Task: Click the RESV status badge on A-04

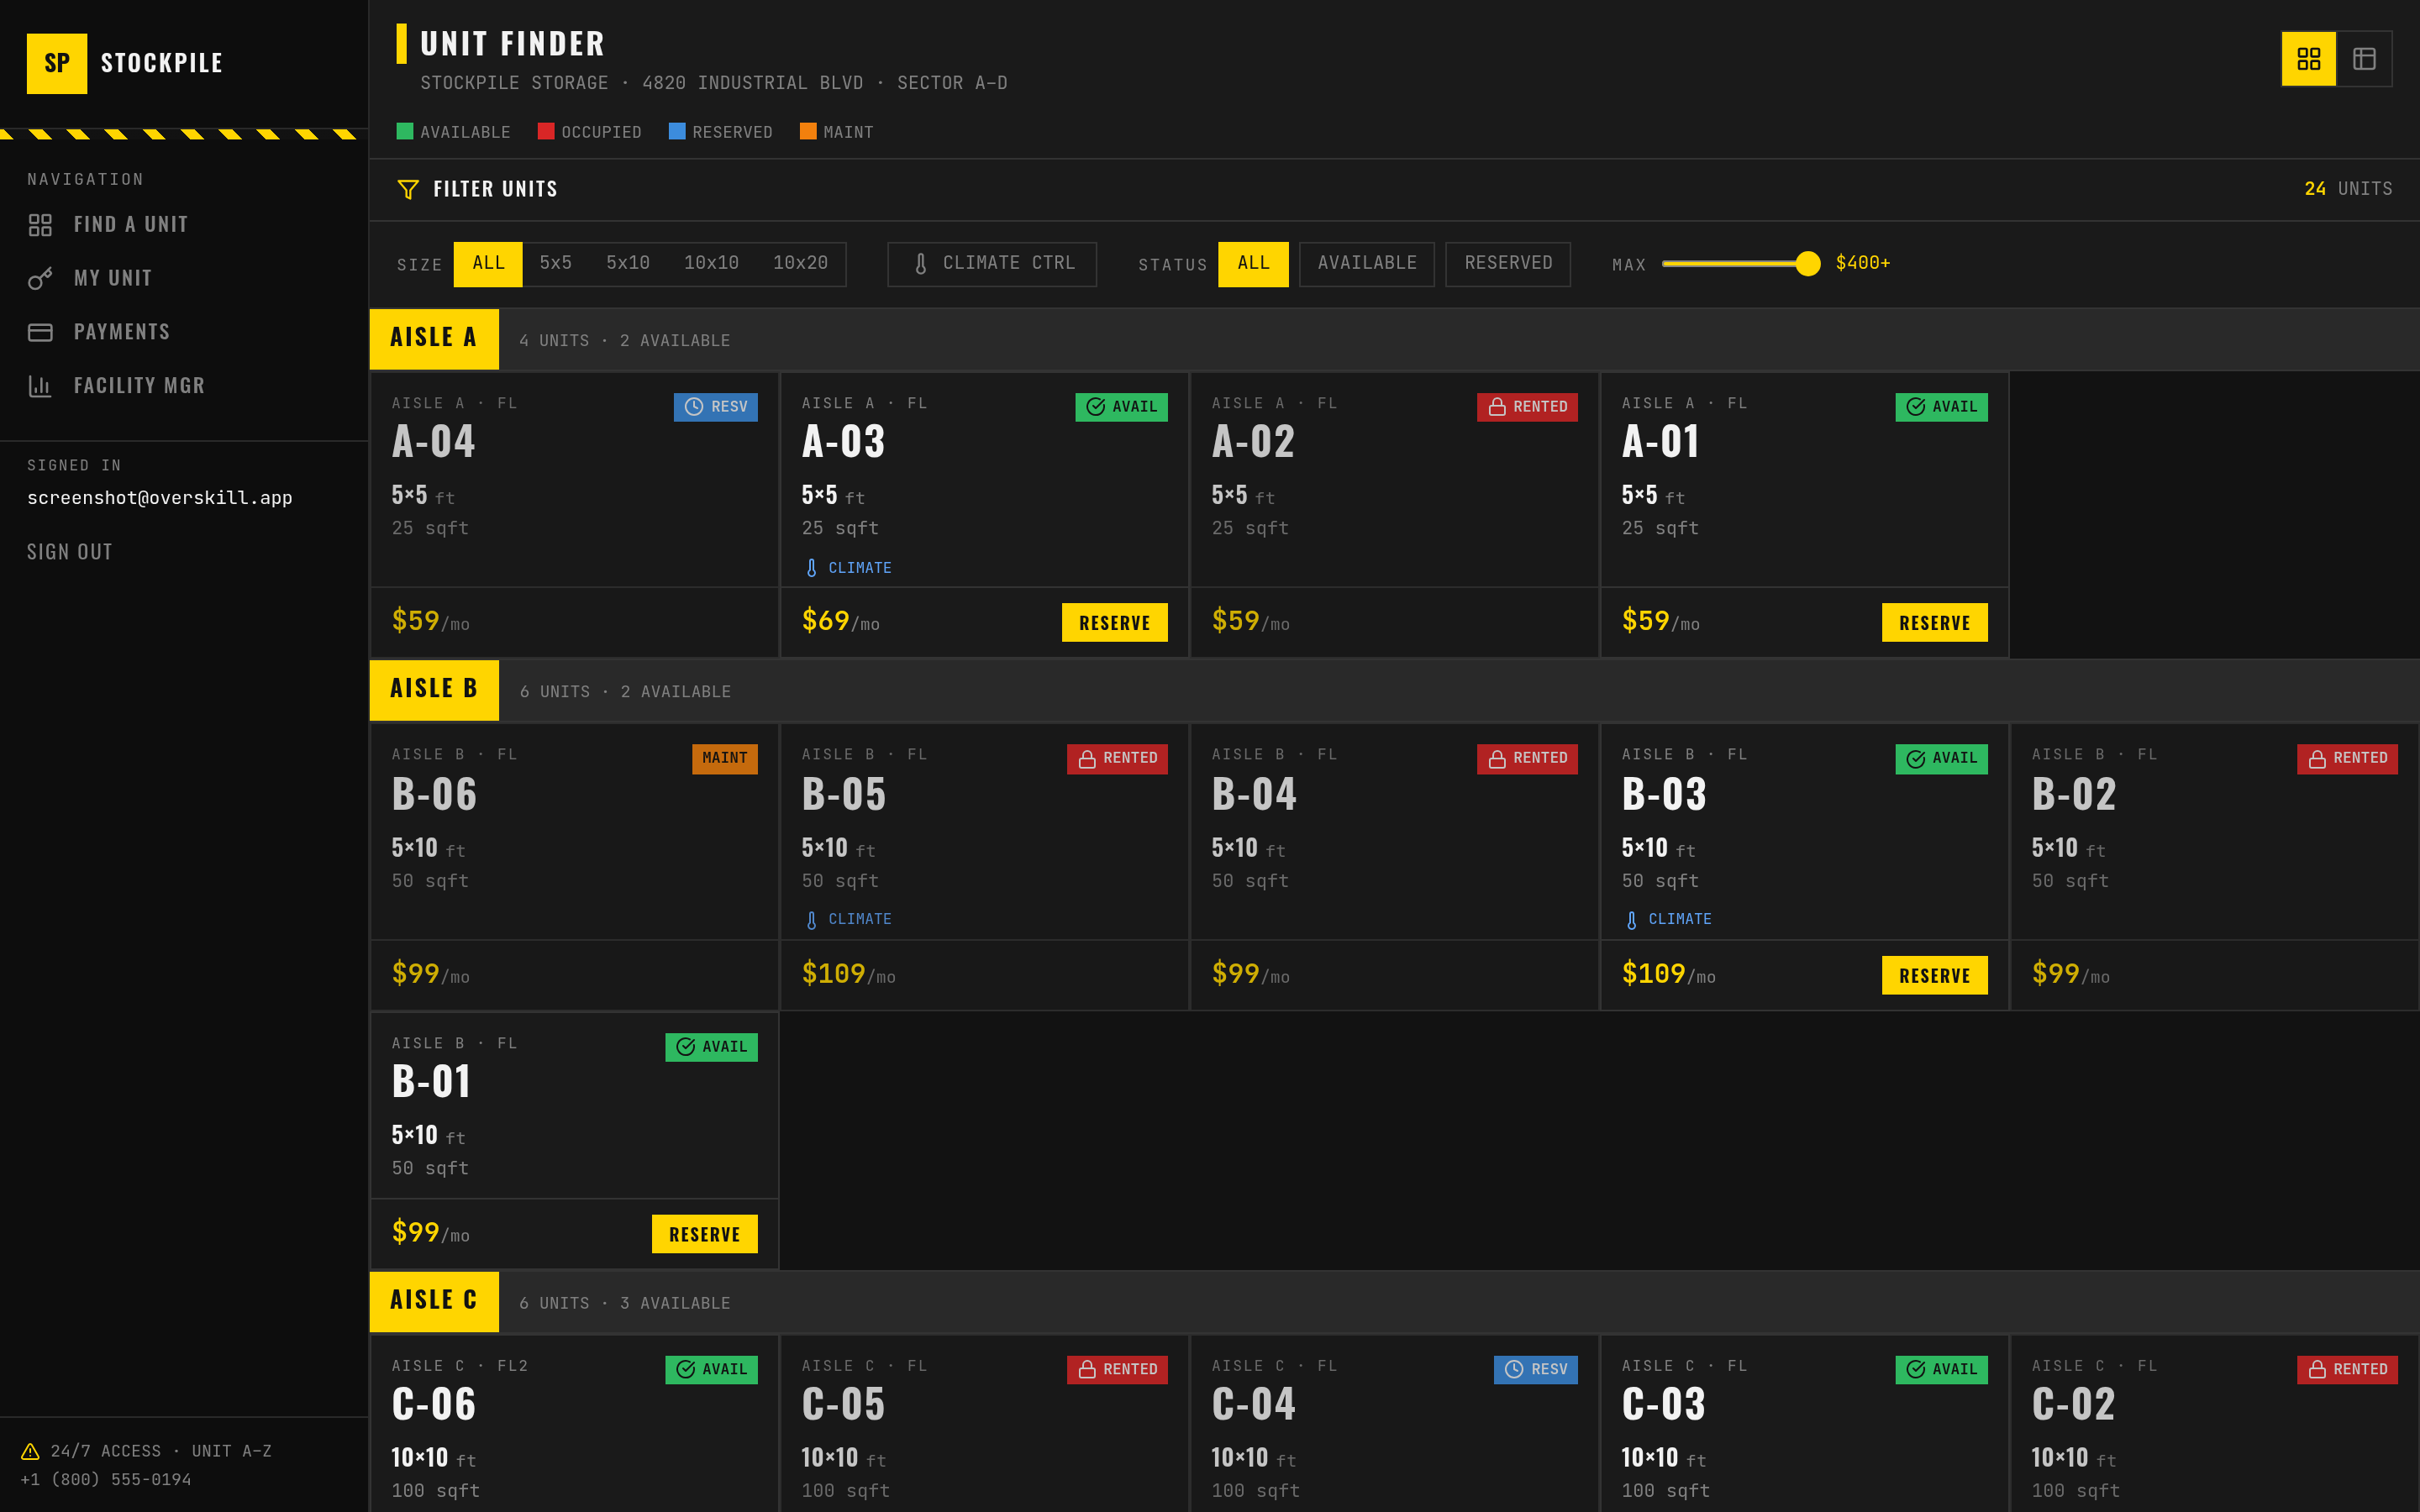Action: tap(716, 407)
